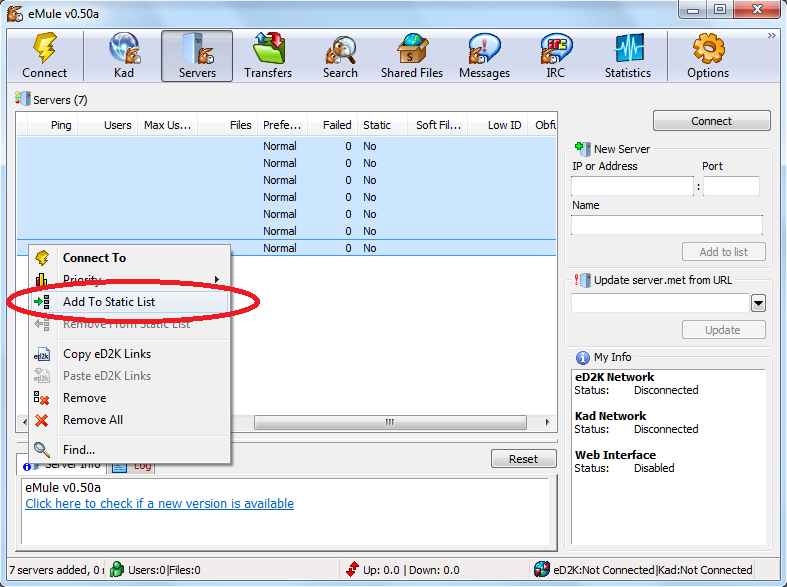Open the server.met URL dropdown arrow
787x587 pixels.
[758, 303]
